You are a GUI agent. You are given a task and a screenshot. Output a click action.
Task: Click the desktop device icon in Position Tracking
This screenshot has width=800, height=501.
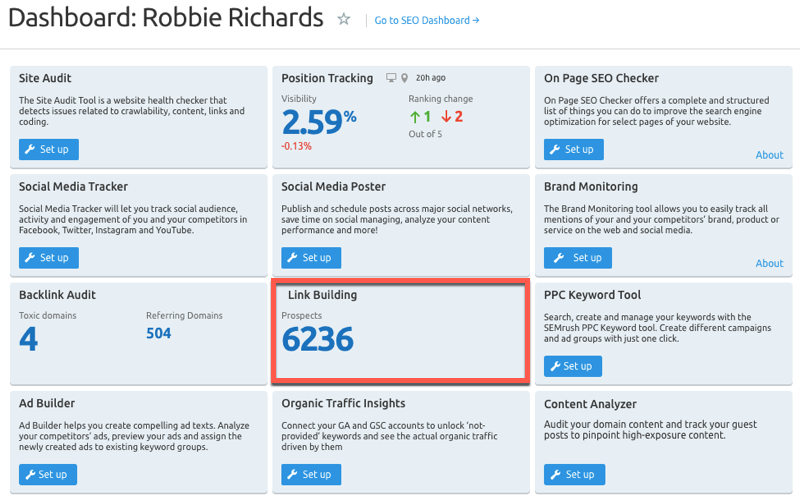tap(391, 78)
